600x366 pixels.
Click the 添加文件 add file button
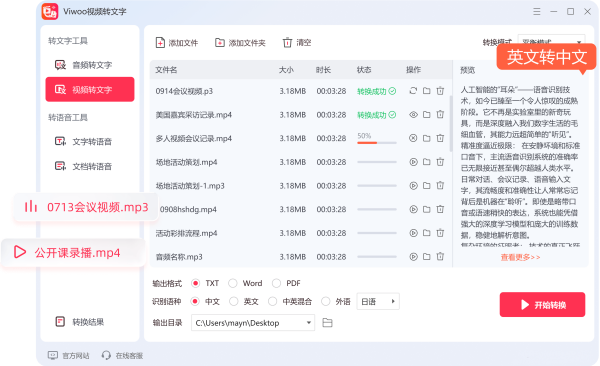tap(177, 43)
